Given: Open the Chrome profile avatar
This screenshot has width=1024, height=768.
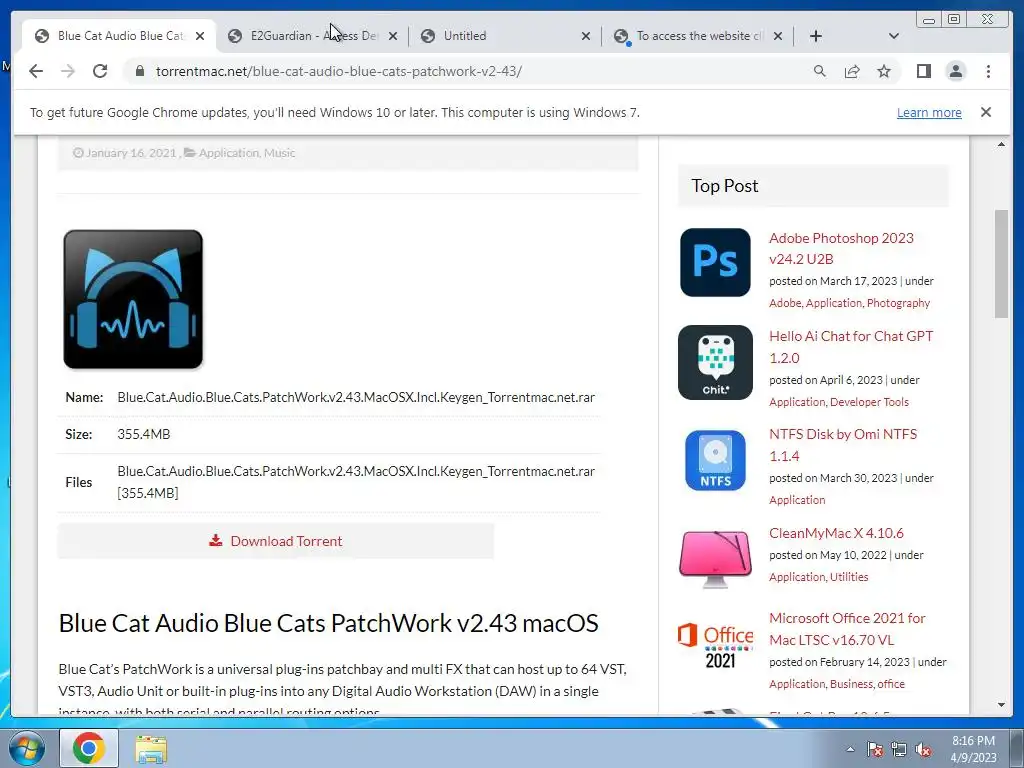Looking at the screenshot, I should coord(955,71).
